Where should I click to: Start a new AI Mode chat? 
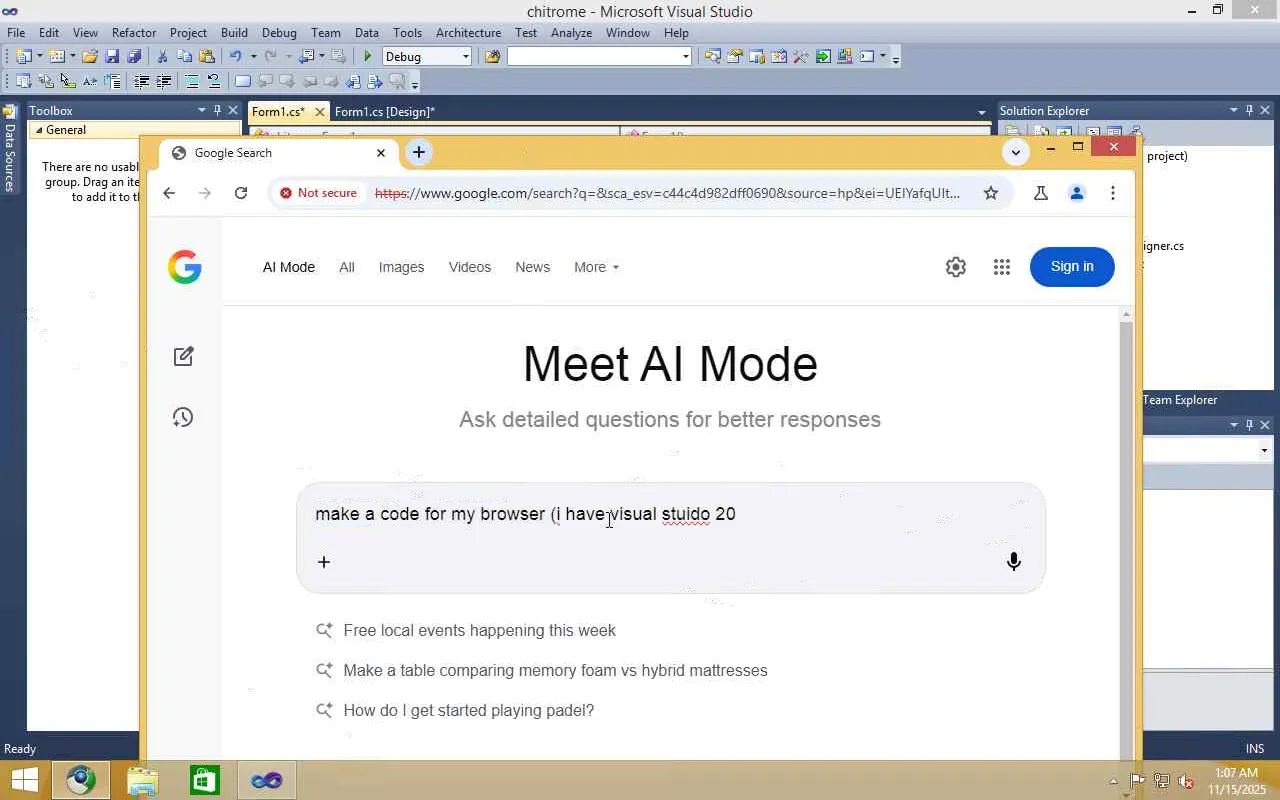(184, 356)
